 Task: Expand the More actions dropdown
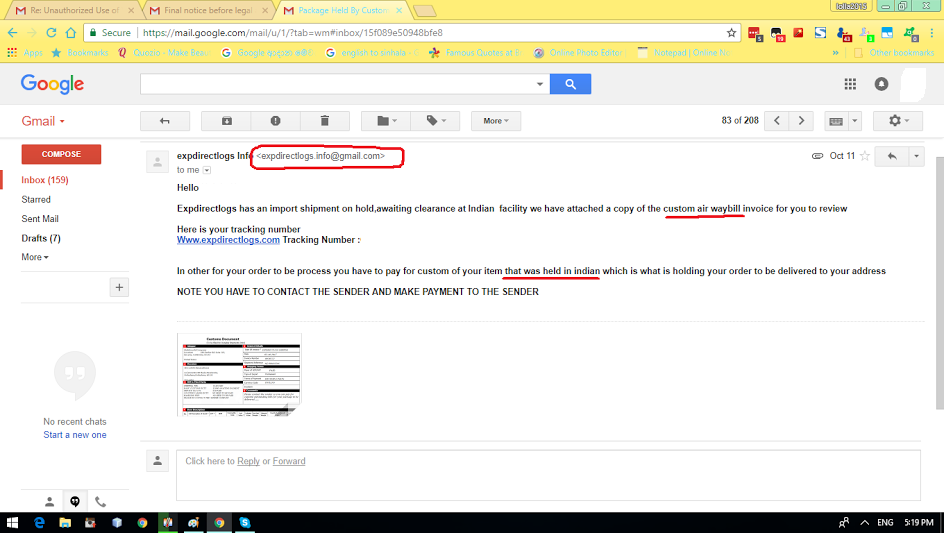point(495,121)
